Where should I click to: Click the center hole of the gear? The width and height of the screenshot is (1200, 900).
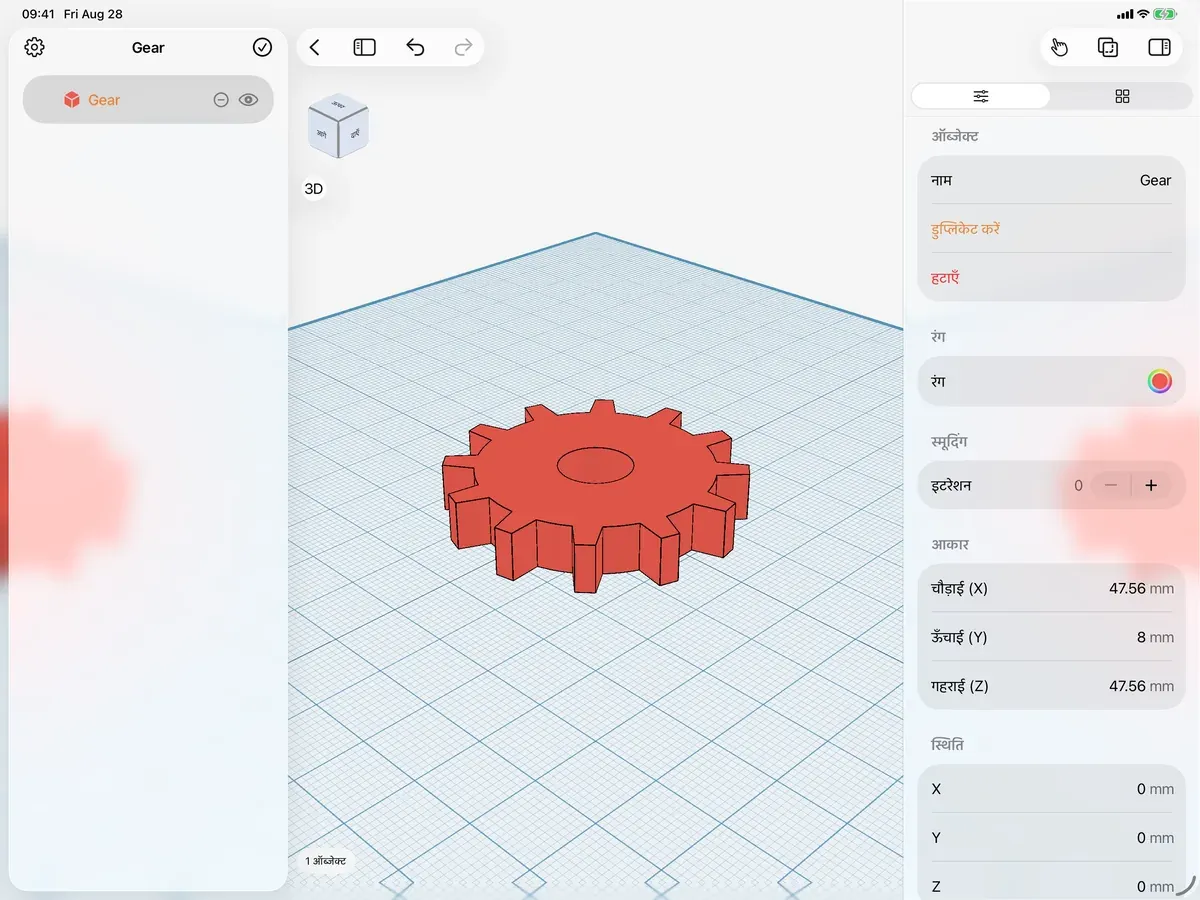596,465
